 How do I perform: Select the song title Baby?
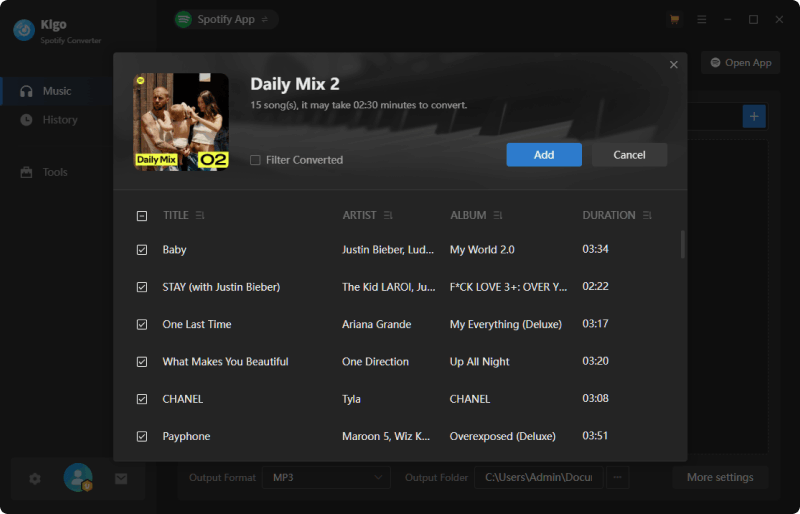[x=174, y=250]
